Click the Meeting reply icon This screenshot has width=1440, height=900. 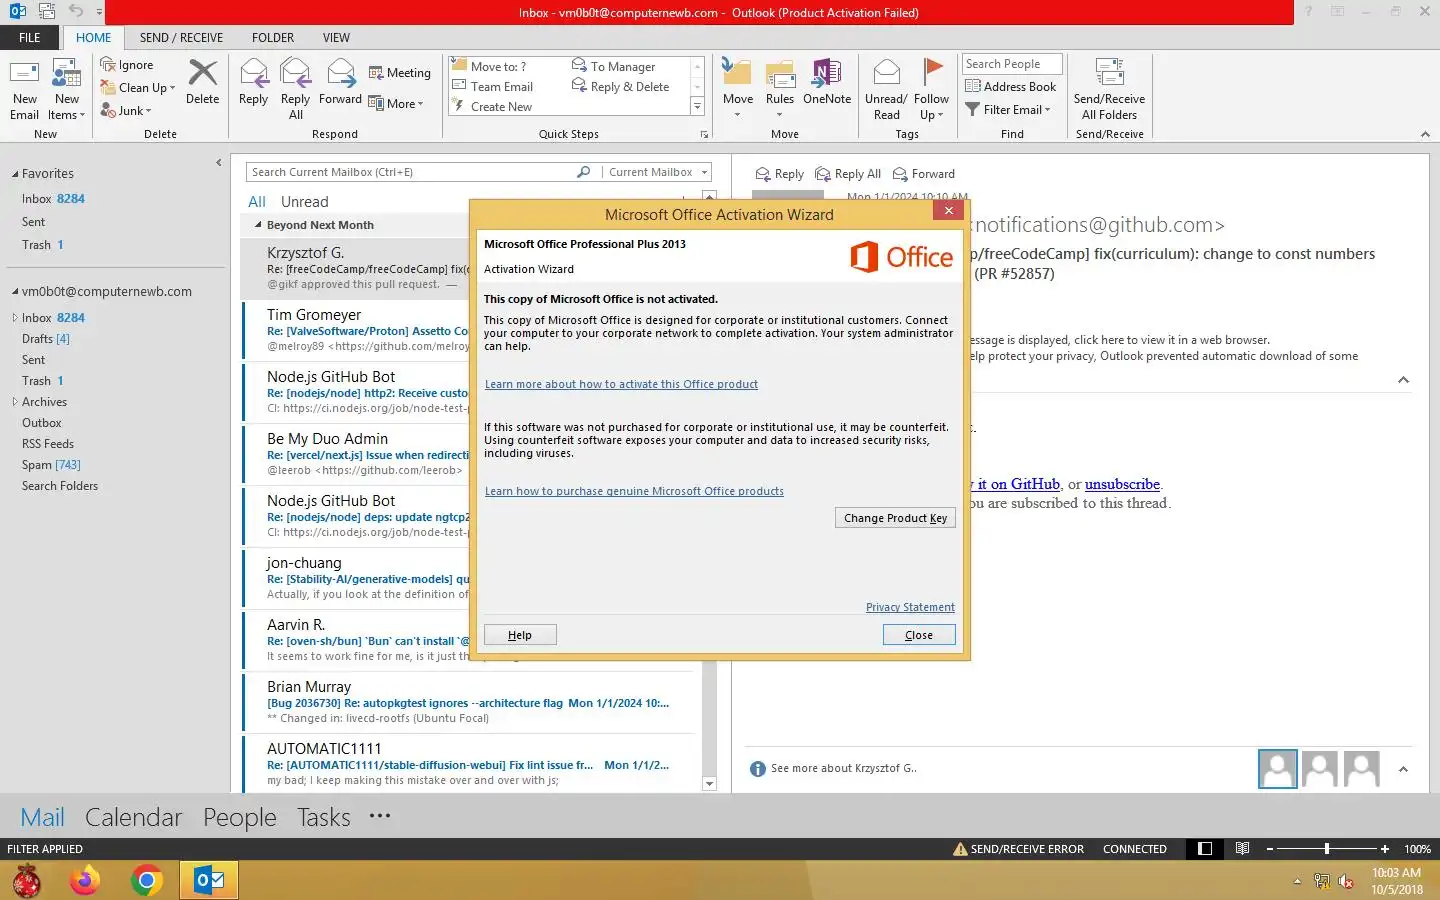399,73
